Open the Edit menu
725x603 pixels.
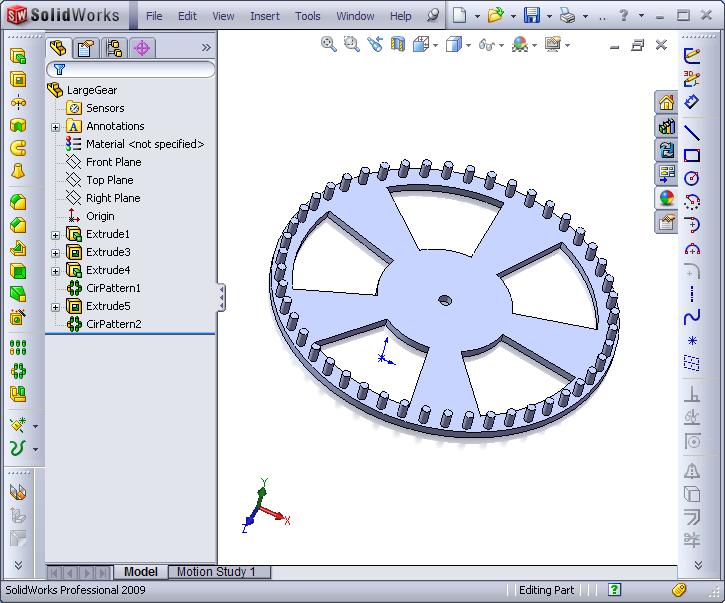pos(187,16)
